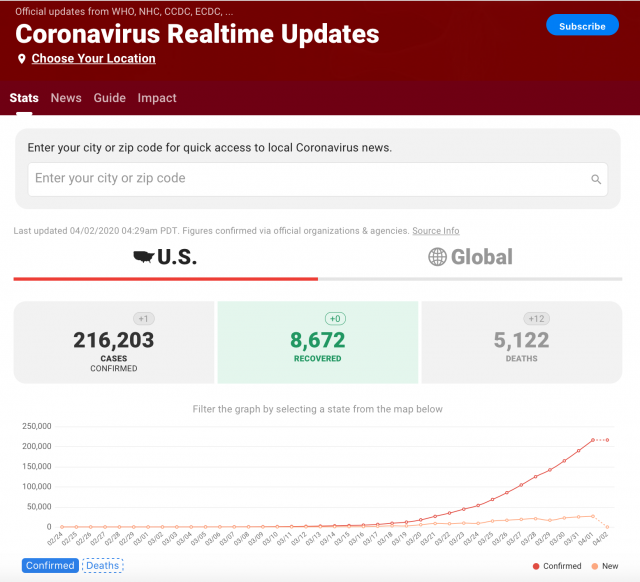The image size is (640, 582).
Task: Select the confirmed cases card
Action: (x=114, y=343)
